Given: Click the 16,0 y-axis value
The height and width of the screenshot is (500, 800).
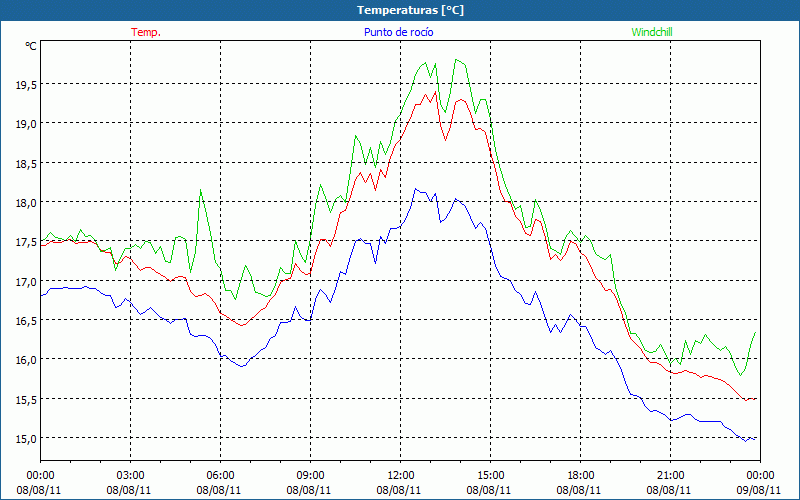Looking at the screenshot, I should (26, 360).
